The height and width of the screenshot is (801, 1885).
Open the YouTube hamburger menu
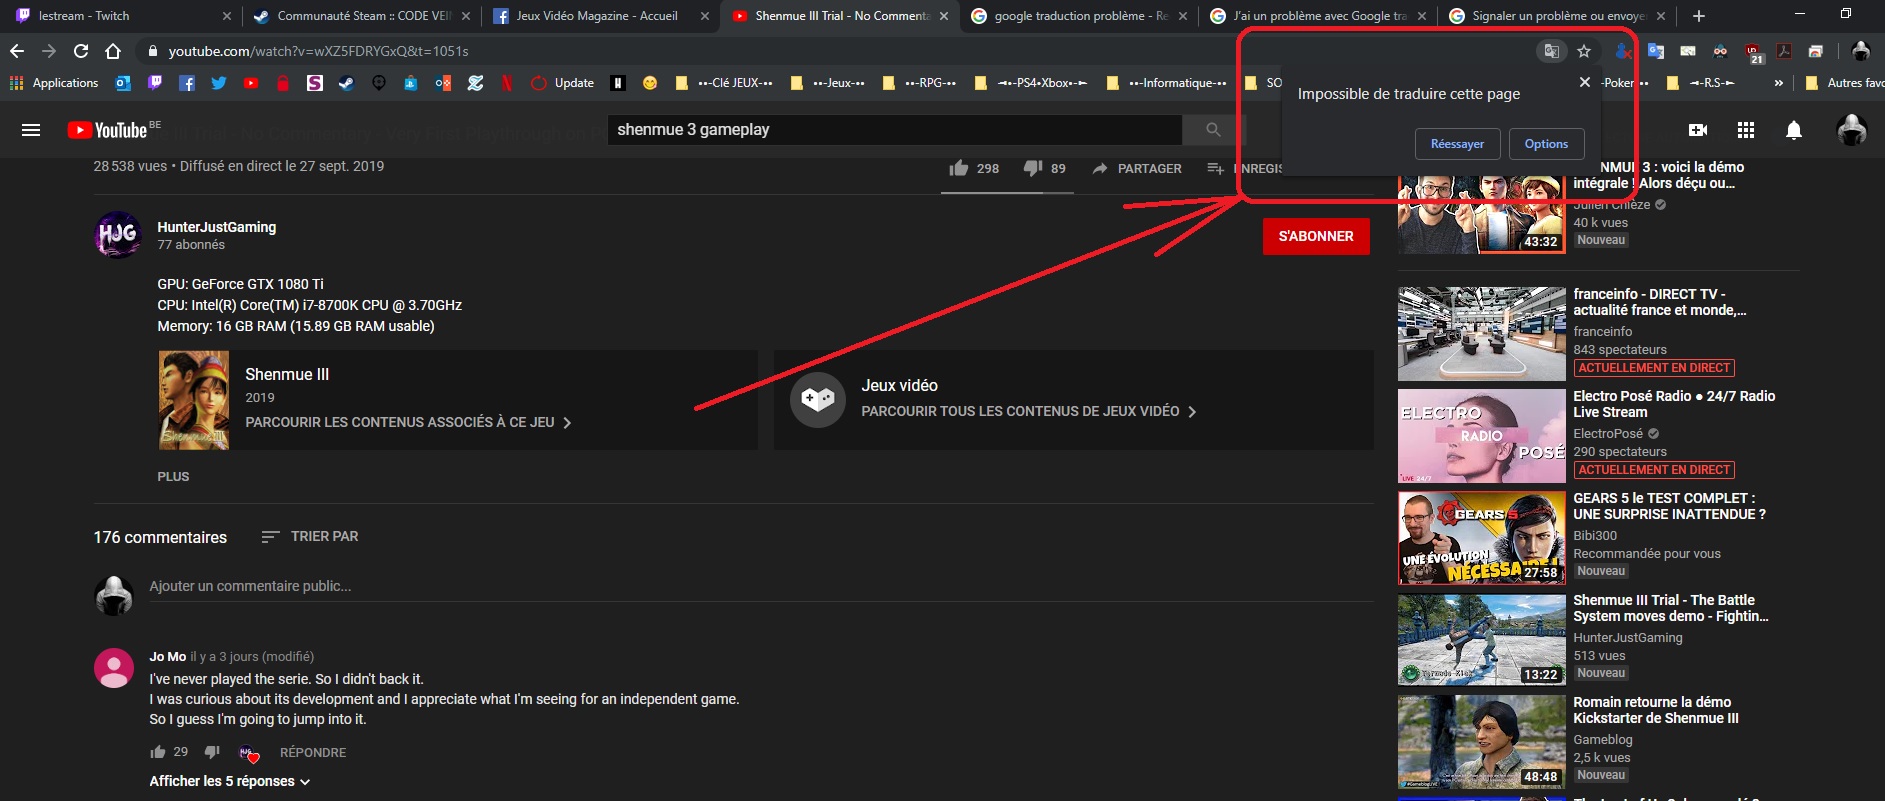pos(31,130)
